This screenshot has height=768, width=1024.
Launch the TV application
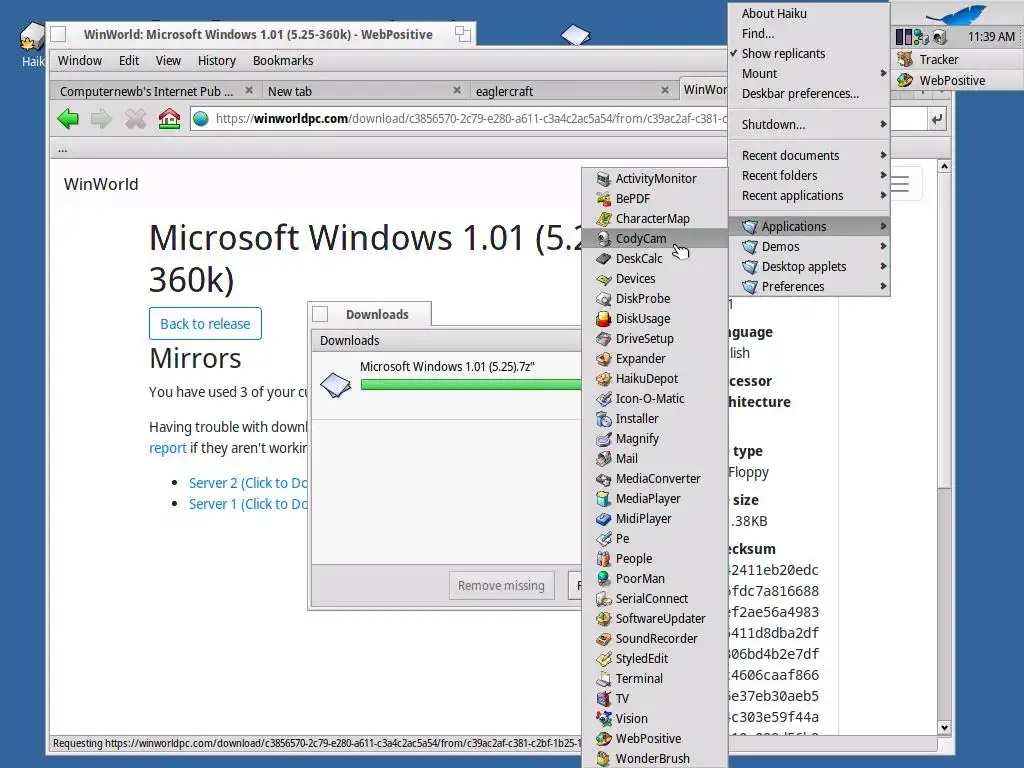click(x=654, y=699)
